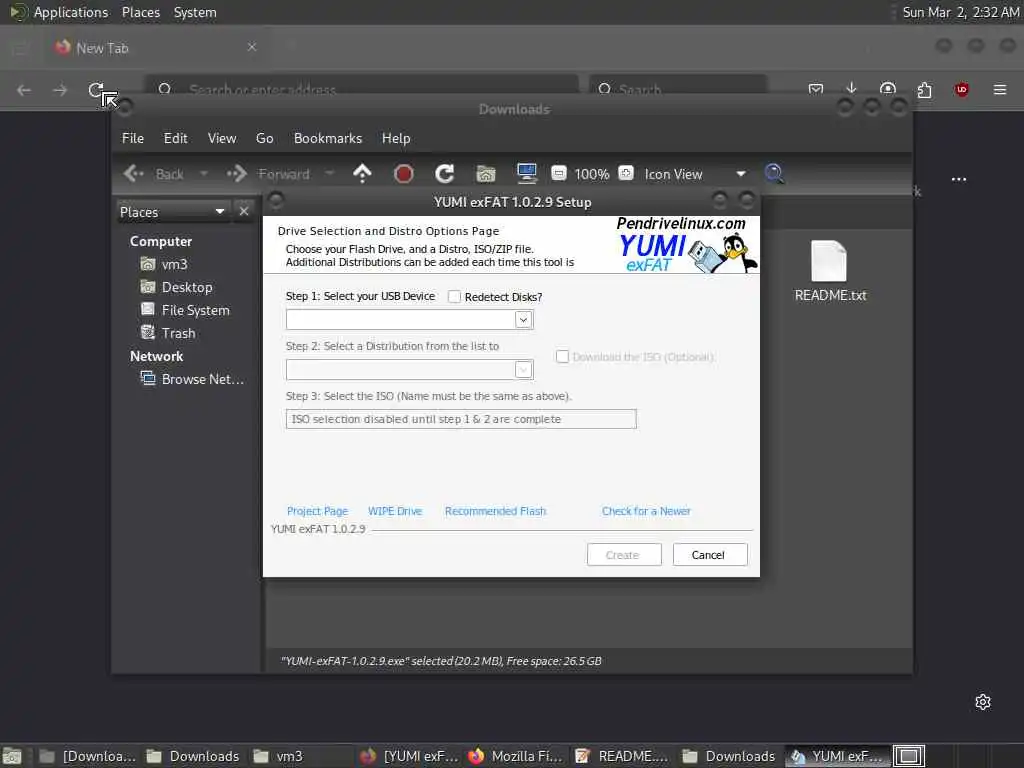Image resolution: width=1024 pixels, height=768 pixels.
Task: Reset zoom via the 100% label
Action: [x=592, y=174]
